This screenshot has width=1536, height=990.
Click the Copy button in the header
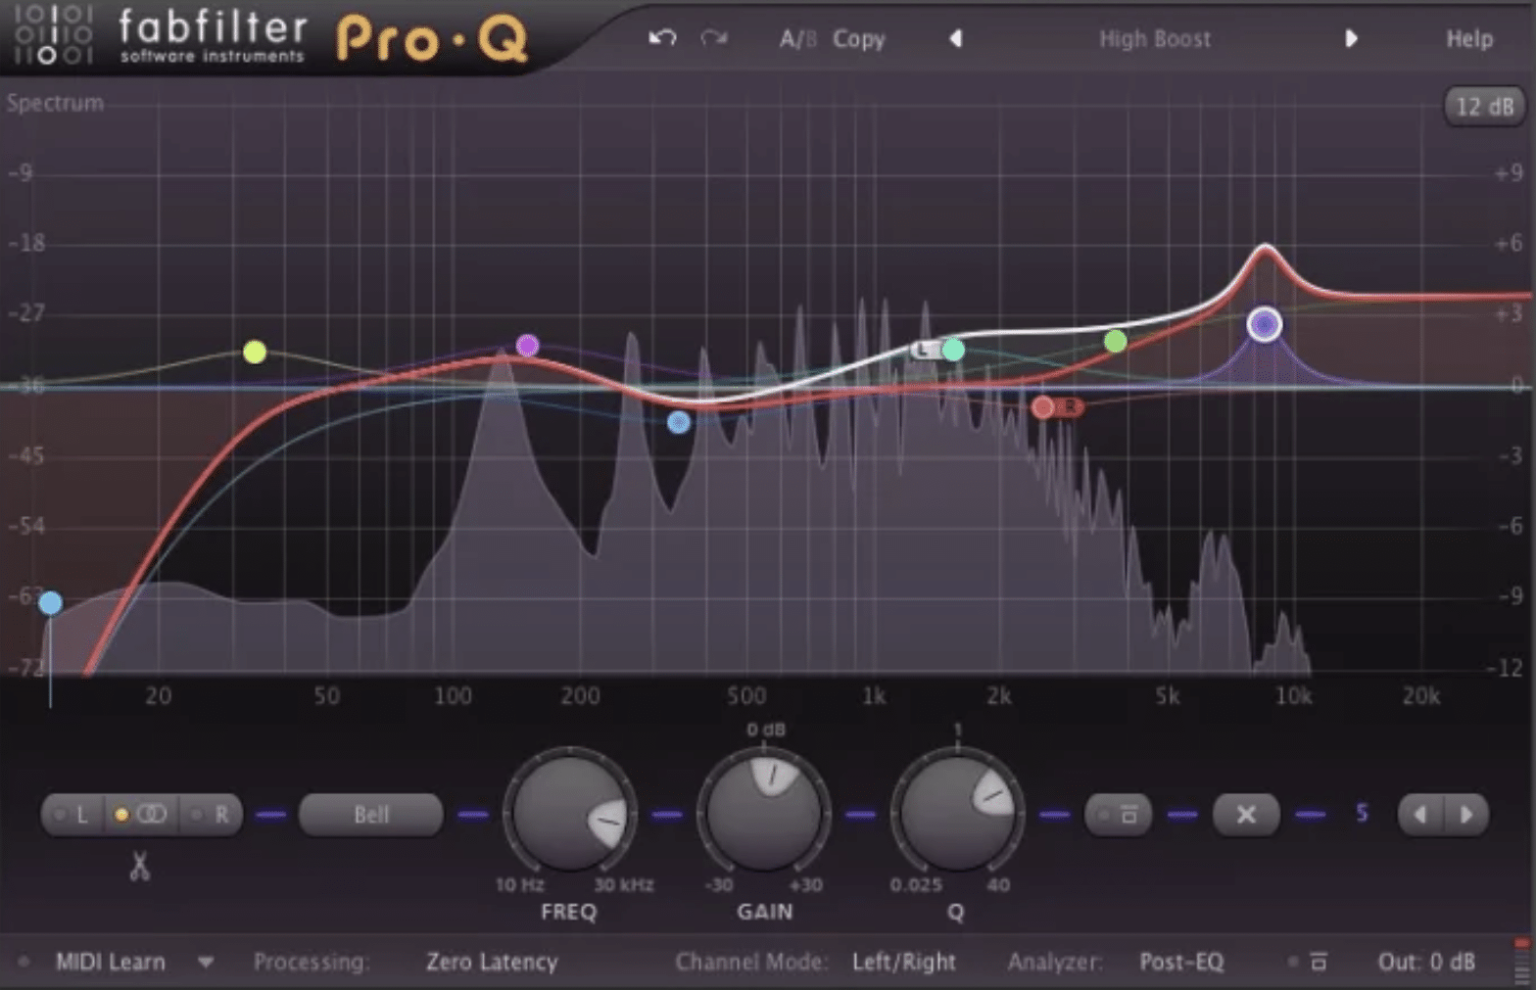click(858, 38)
